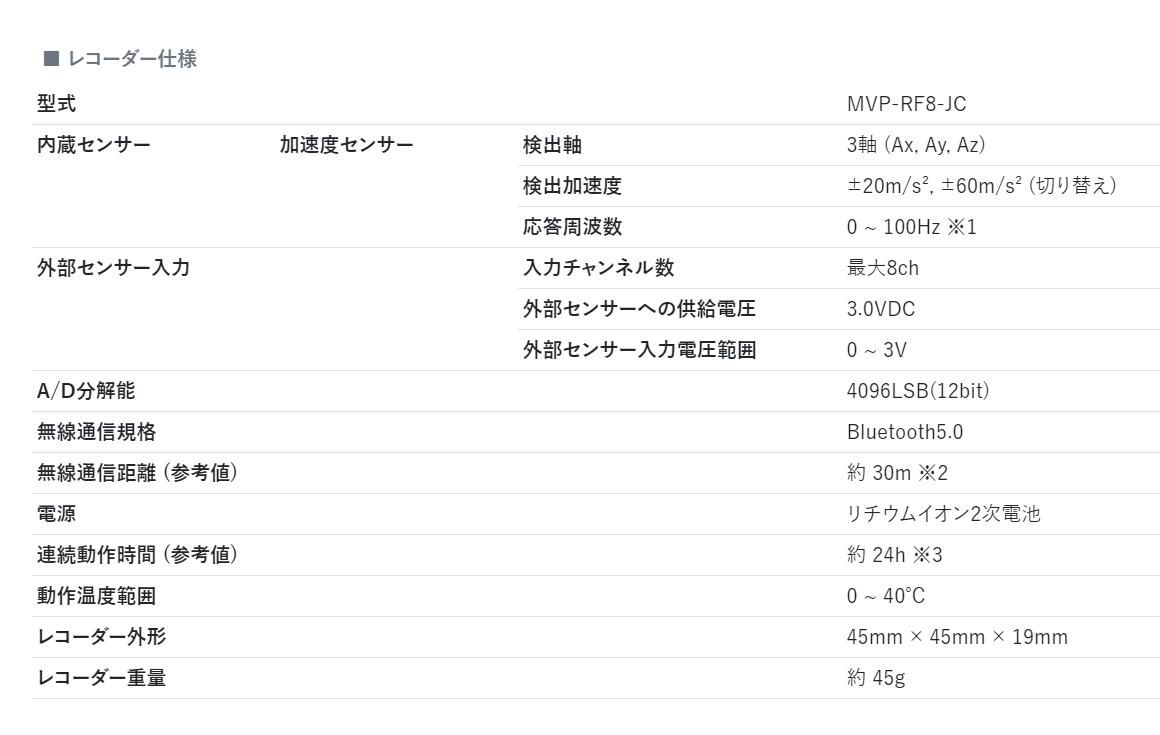
Task: Click the Bluetooth5.0 value
Action: tap(904, 432)
